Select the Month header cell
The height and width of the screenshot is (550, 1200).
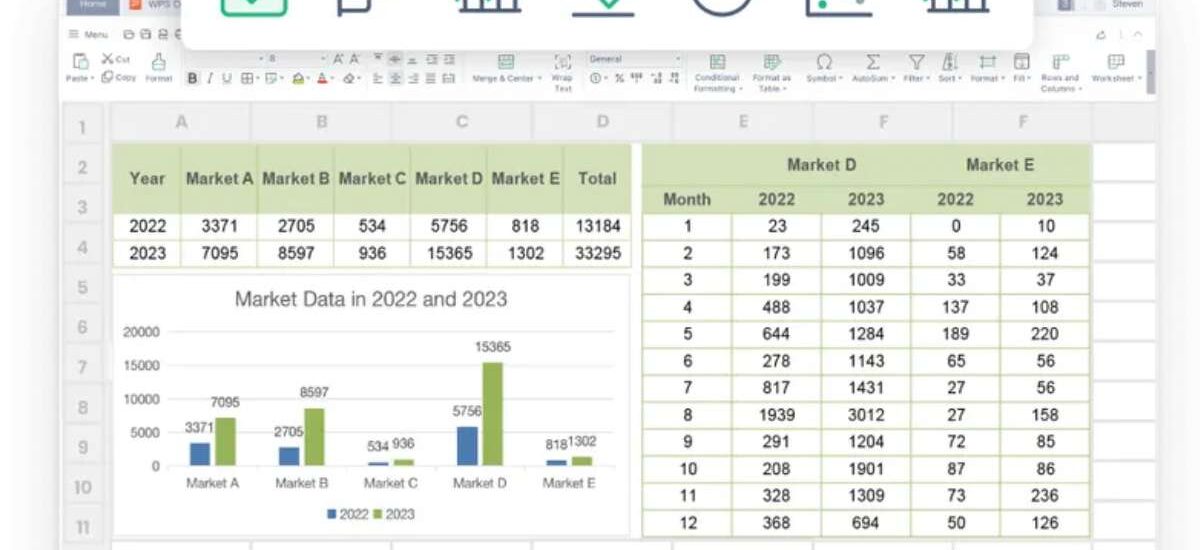(687, 199)
